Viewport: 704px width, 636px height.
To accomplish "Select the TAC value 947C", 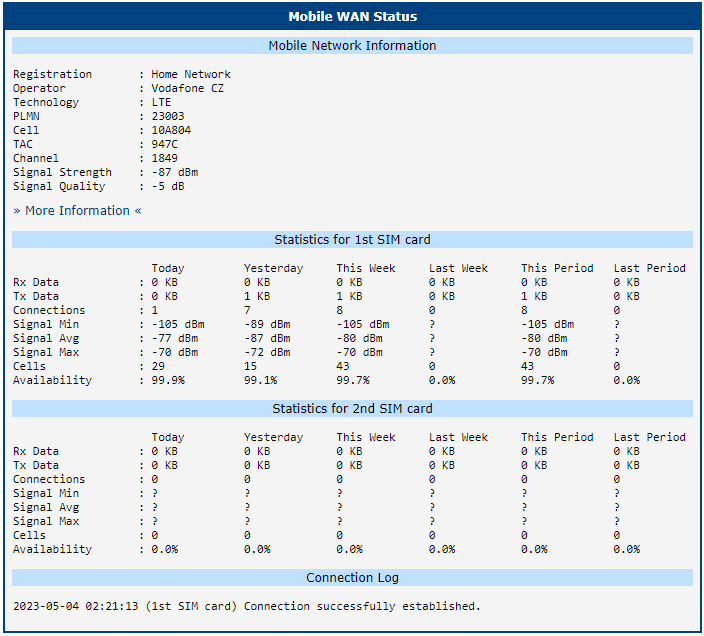I will [x=164, y=144].
